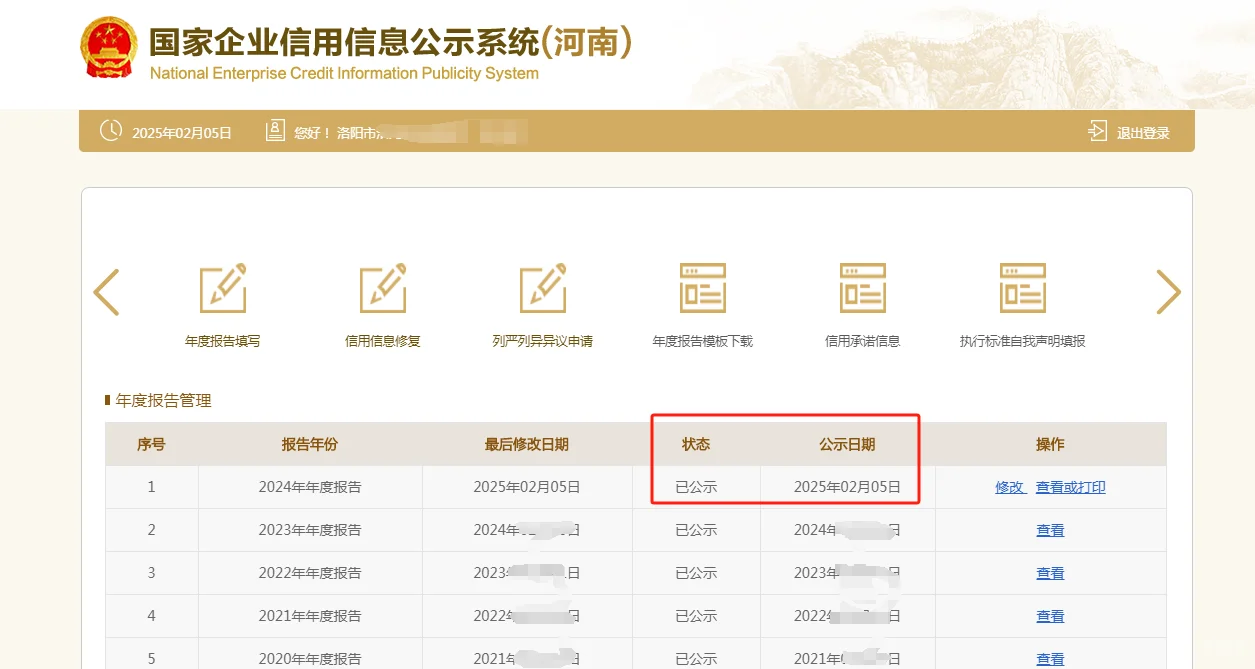Open 信用信息修复 pencil icon

383,288
